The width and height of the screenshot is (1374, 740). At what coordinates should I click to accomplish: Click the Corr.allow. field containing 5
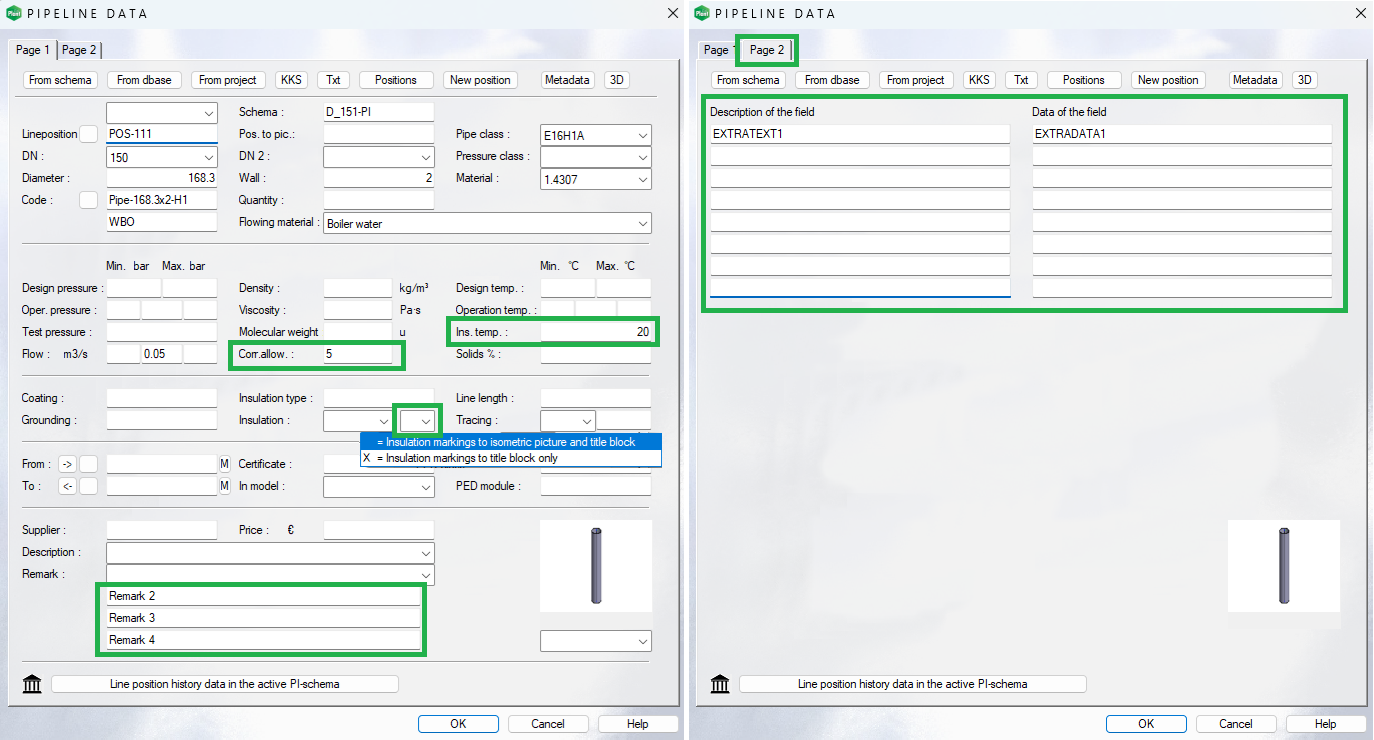[357, 354]
